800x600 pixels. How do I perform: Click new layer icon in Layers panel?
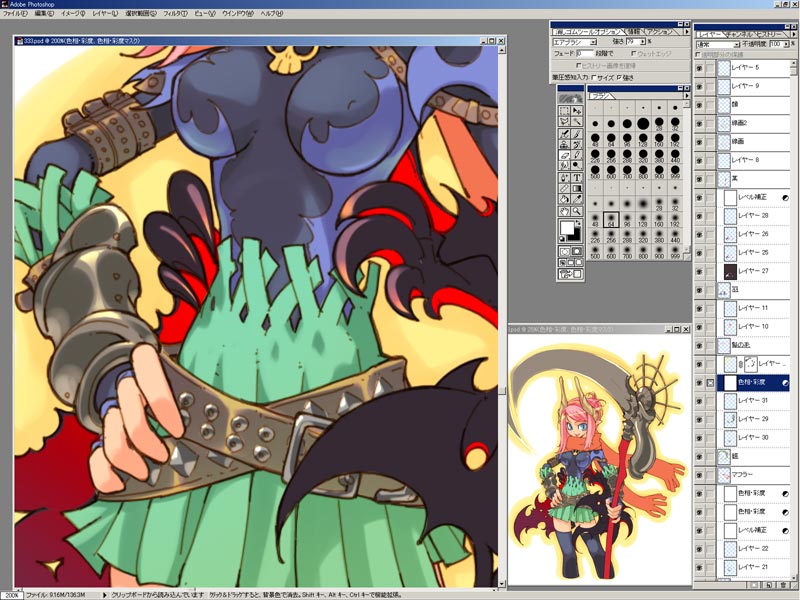coord(769,585)
